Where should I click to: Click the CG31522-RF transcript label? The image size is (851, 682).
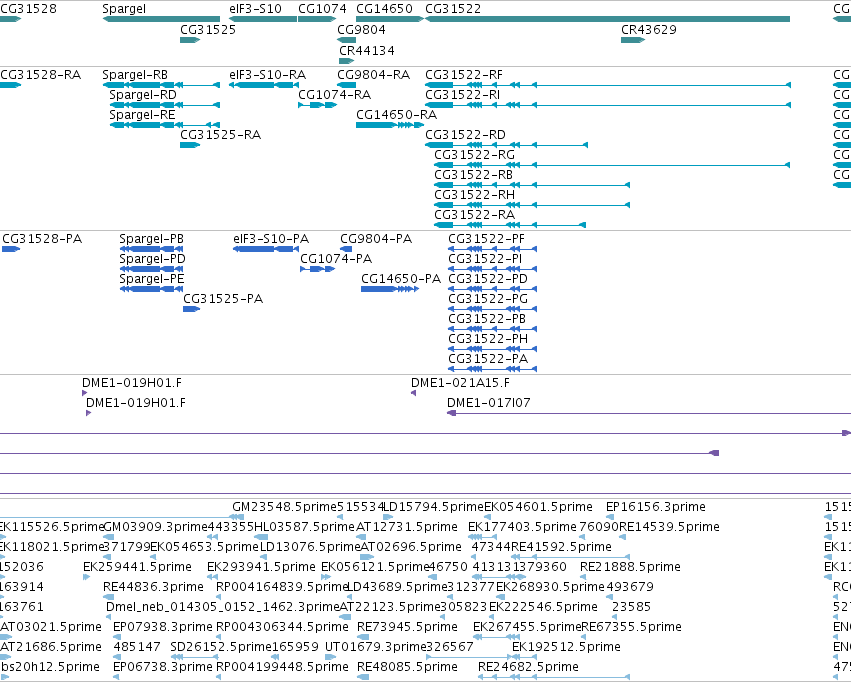point(463,74)
